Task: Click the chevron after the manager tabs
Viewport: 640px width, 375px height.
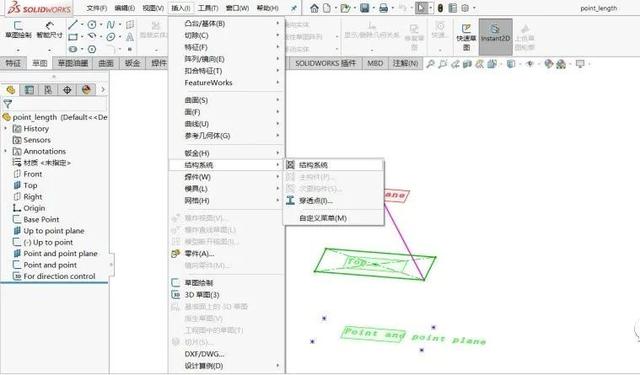Action: click(103, 89)
